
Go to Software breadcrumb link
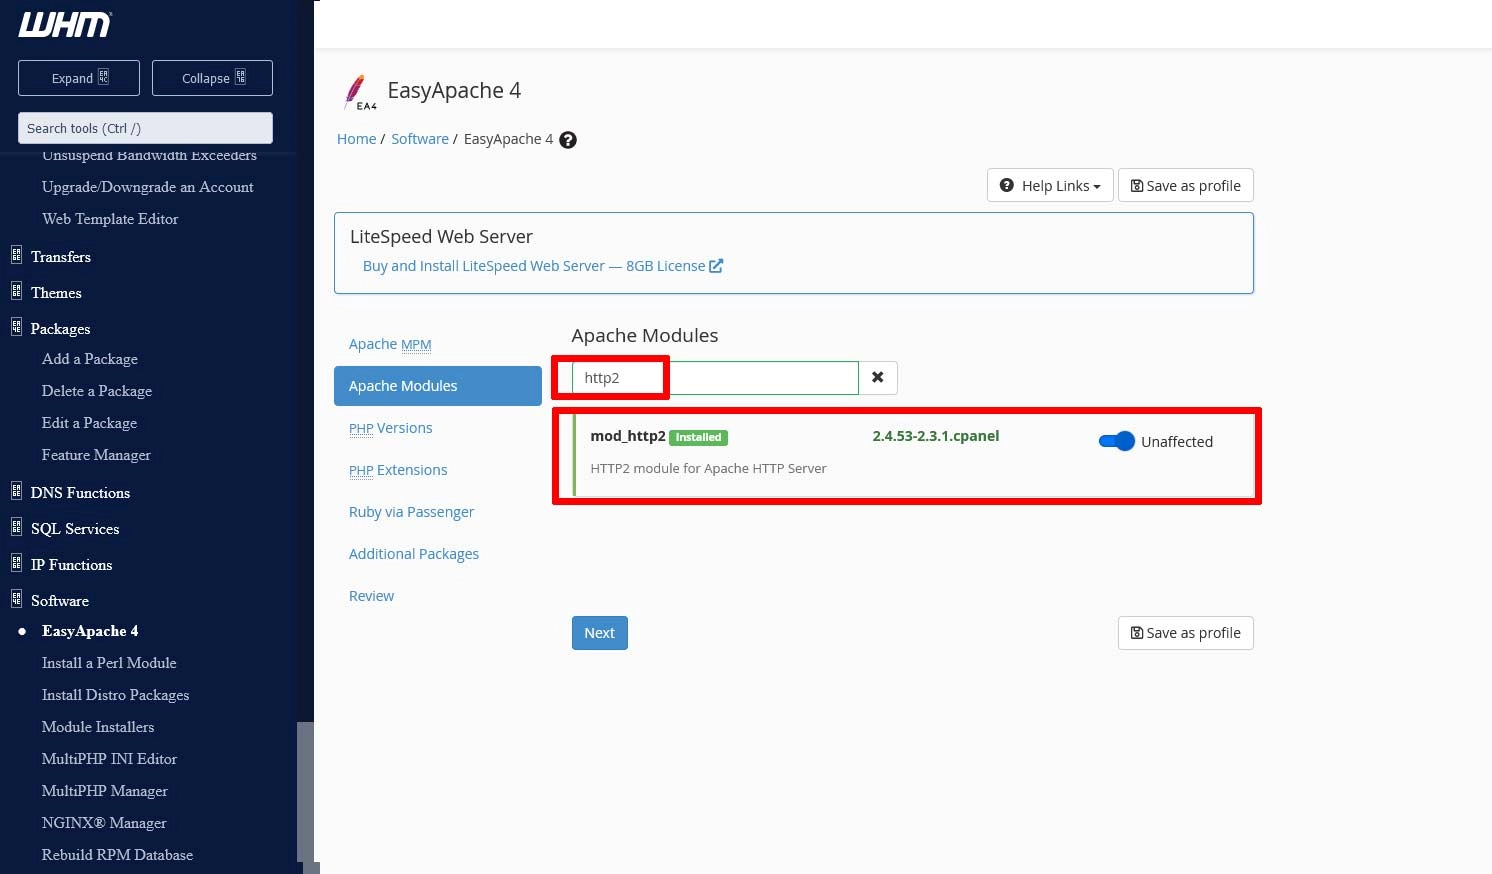[420, 139]
